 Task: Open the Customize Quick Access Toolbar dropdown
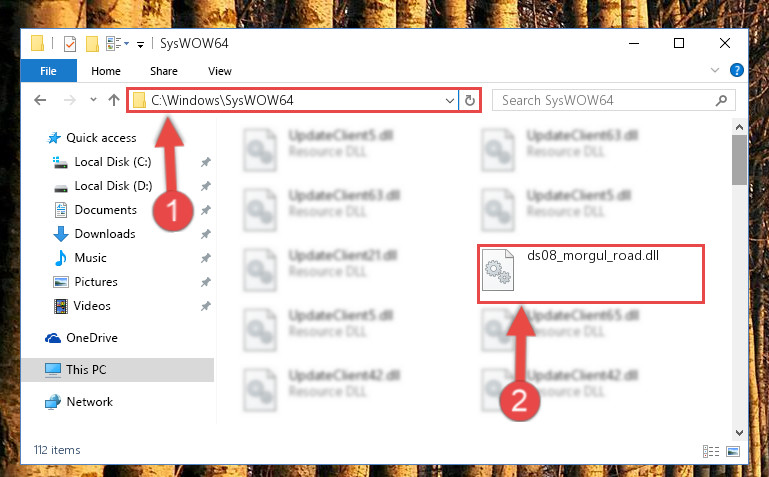coord(140,45)
